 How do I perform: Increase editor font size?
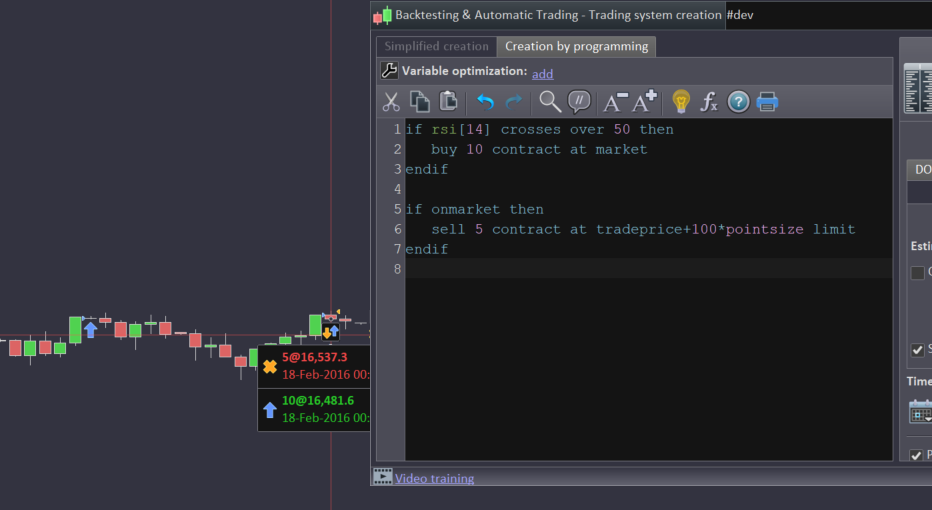[x=644, y=101]
